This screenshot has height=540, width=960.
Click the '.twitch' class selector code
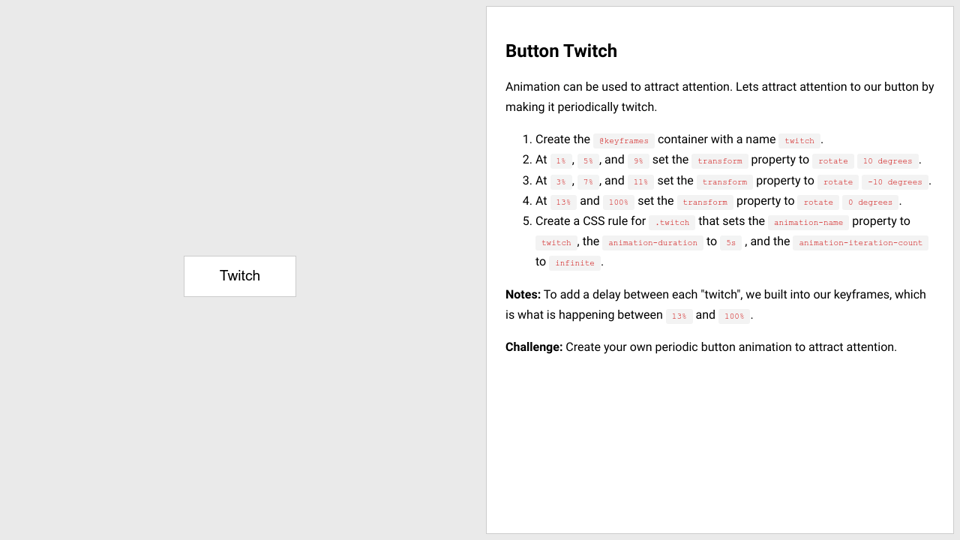[x=672, y=223]
